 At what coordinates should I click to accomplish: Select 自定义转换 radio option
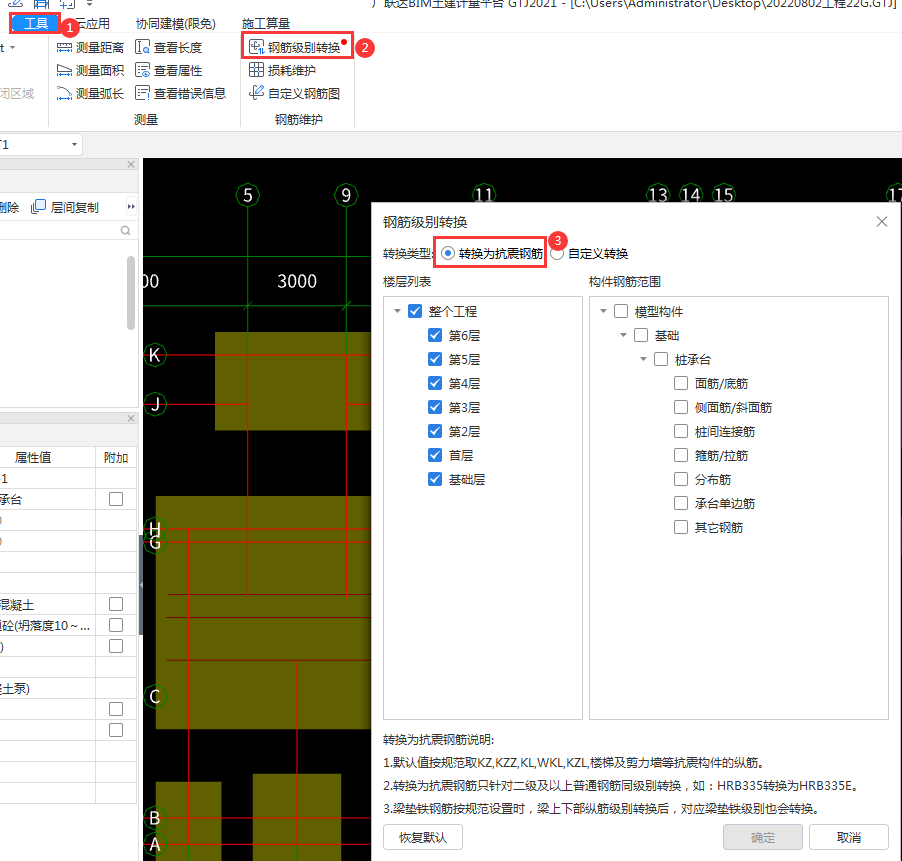tap(557, 253)
